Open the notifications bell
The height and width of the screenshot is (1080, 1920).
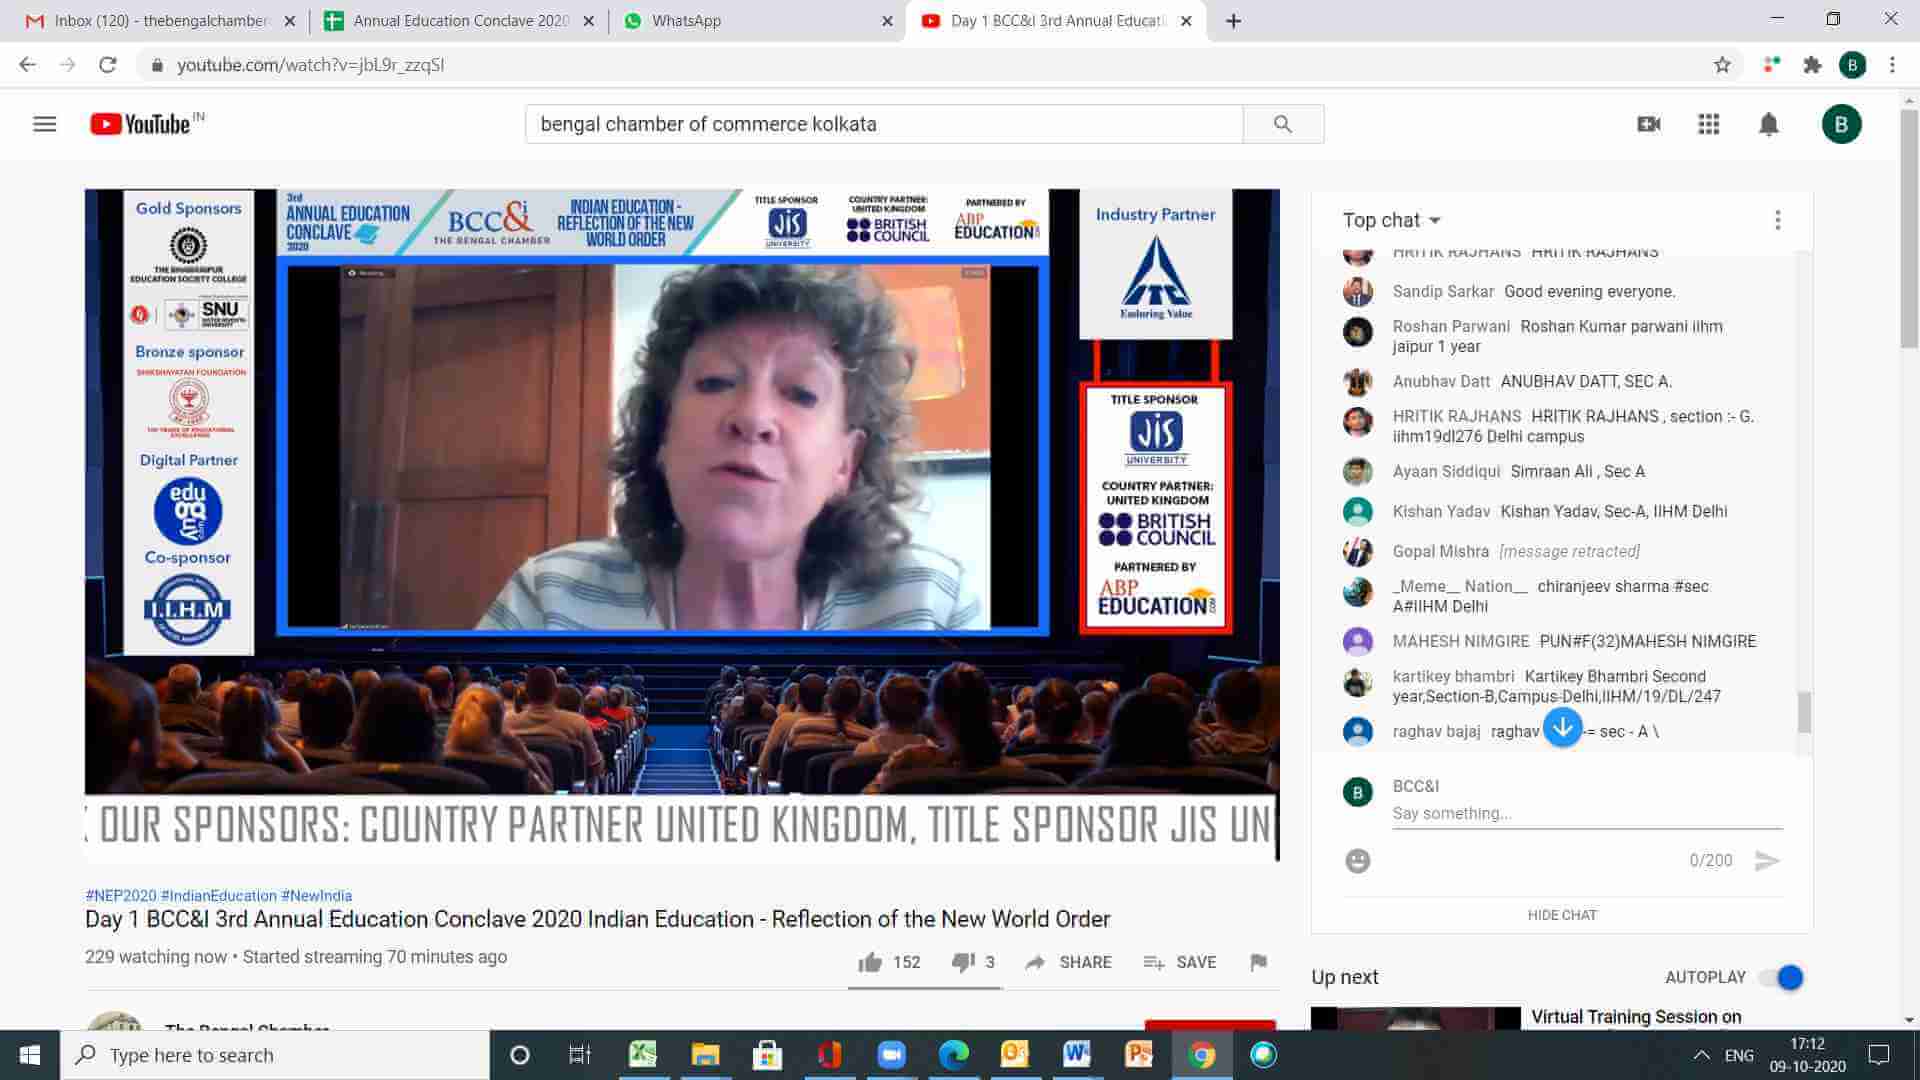point(1769,124)
